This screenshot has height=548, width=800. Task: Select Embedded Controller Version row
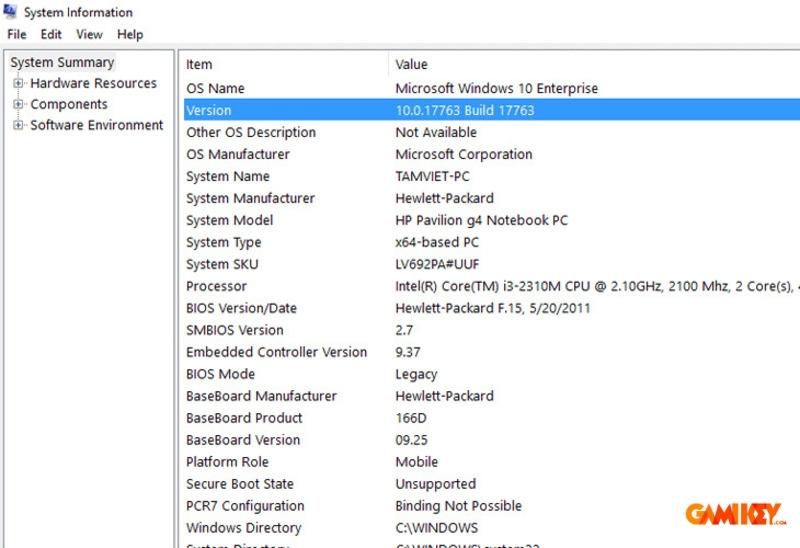point(492,352)
